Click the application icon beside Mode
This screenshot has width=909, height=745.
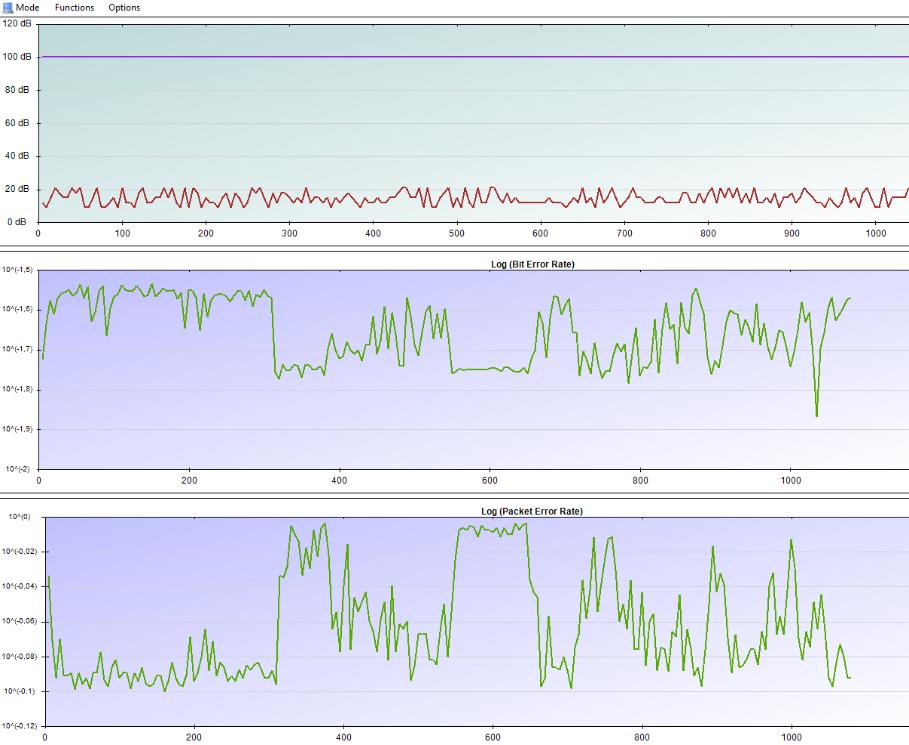[x=8, y=8]
